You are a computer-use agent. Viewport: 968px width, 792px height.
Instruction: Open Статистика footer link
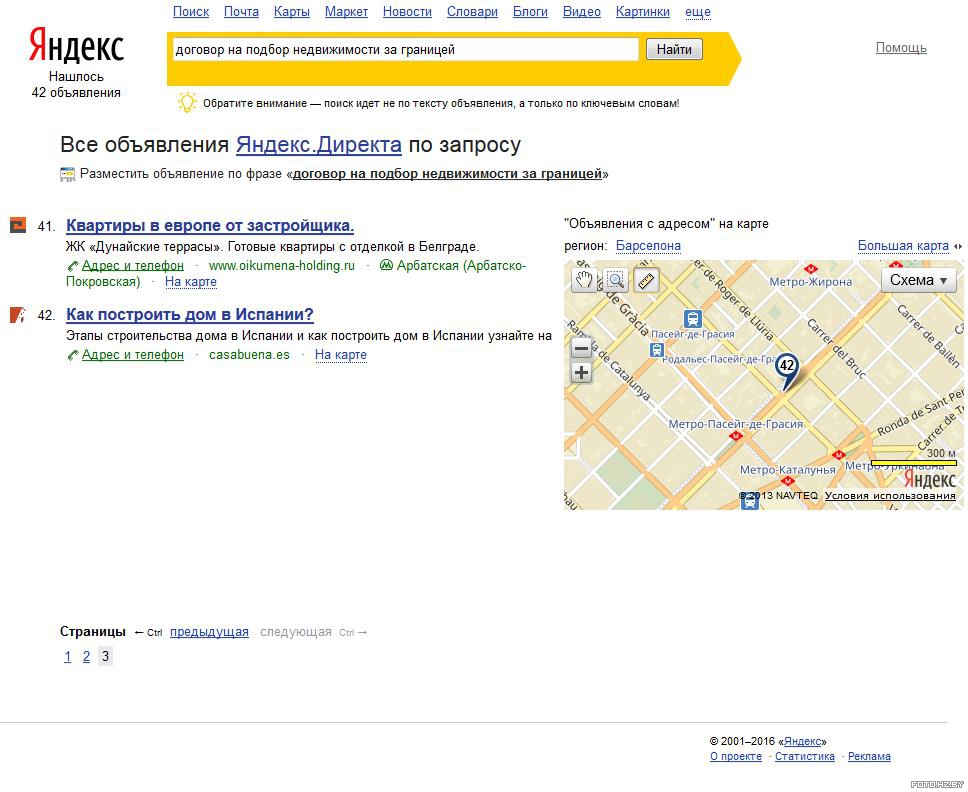pyautogui.click(x=804, y=757)
